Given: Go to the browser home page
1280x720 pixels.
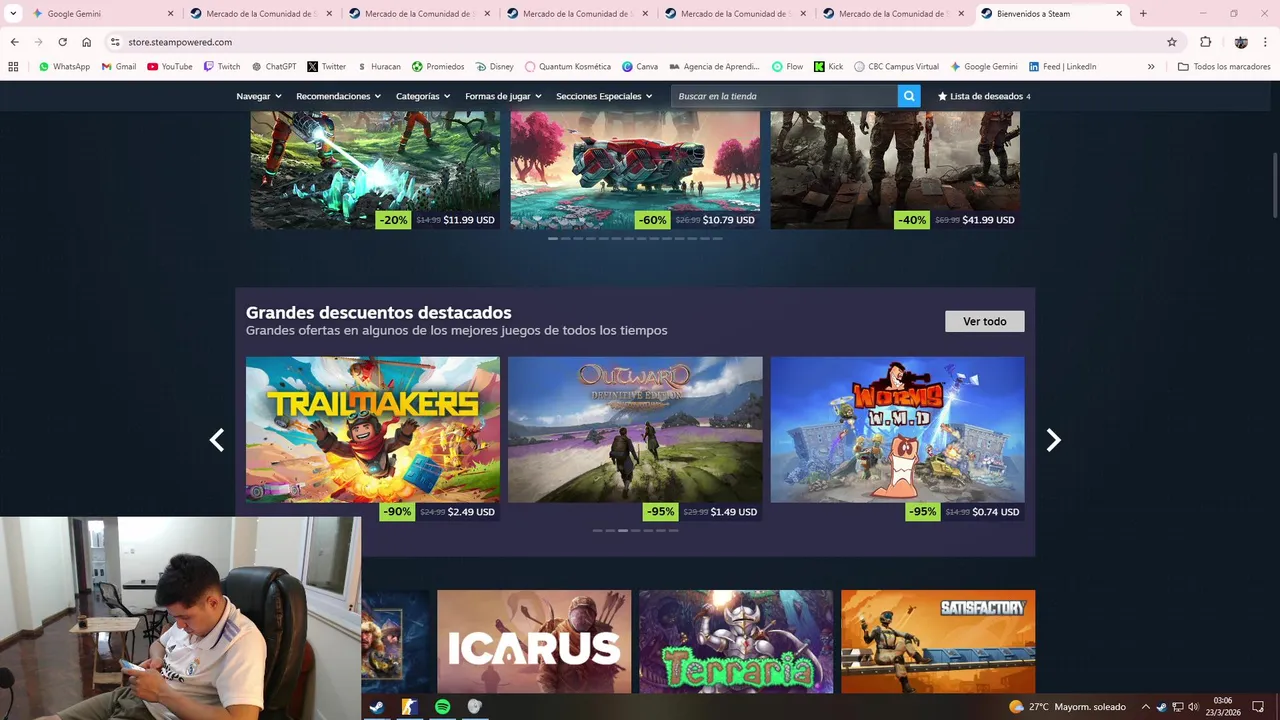Looking at the screenshot, I should [87, 42].
